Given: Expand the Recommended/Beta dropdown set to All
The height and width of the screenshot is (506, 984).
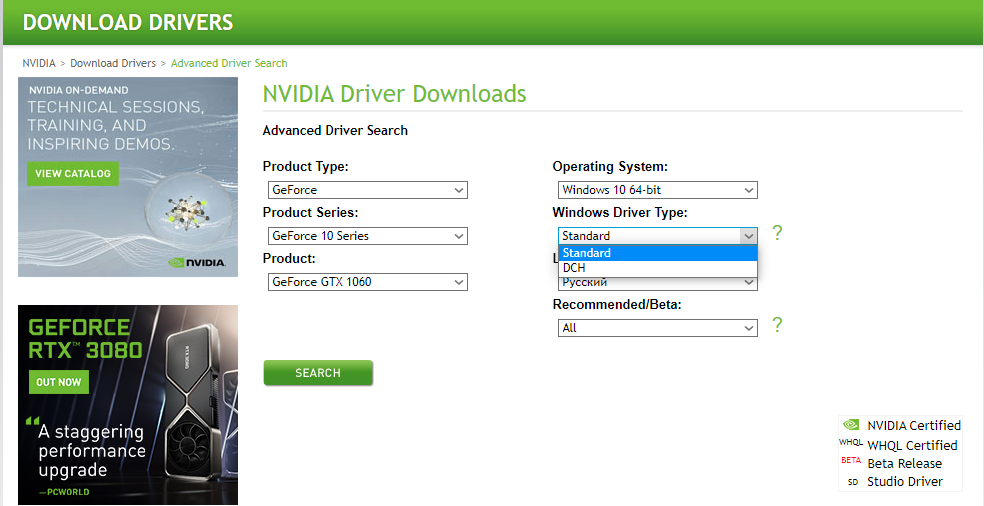Looking at the screenshot, I should pyautogui.click(x=657, y=328).
